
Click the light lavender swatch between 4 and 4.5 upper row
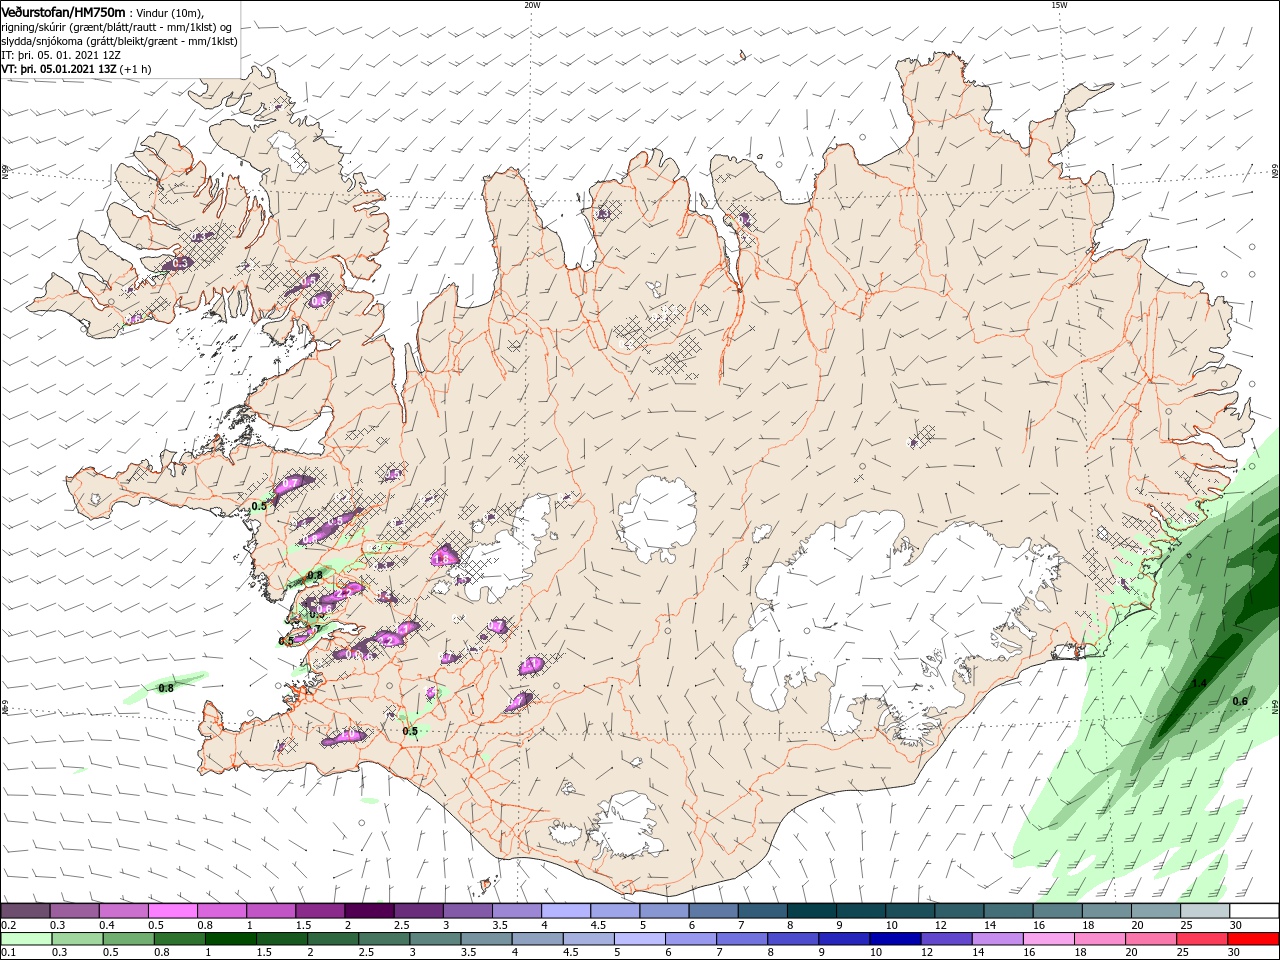[x=565, y=911]
